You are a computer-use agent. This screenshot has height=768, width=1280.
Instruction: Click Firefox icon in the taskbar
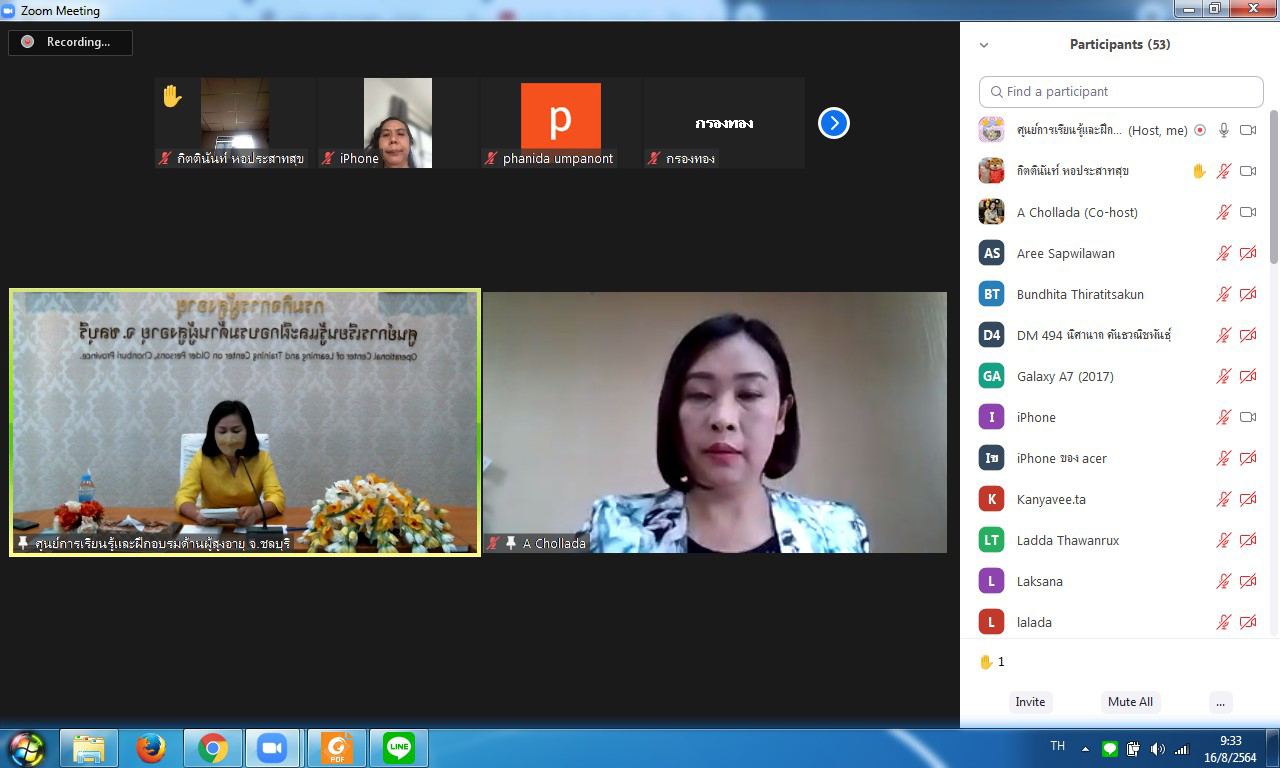(151, 748)
